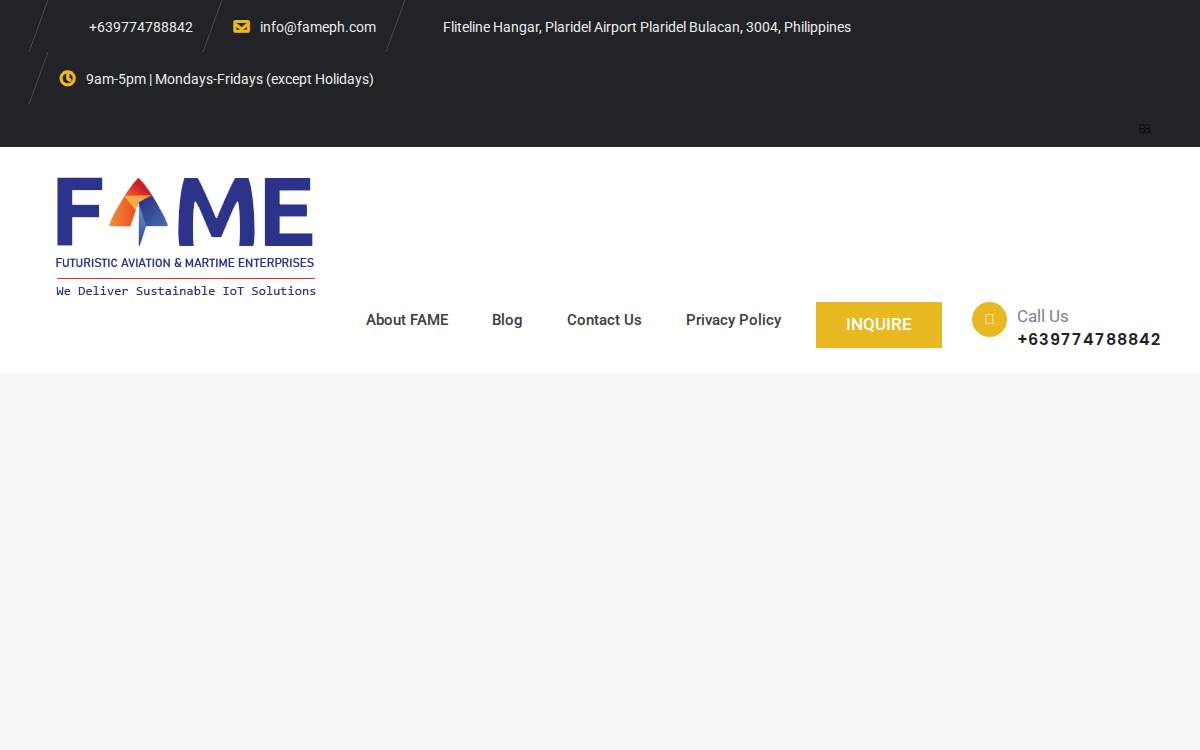This screenshot has width=1200, height=750.
Task: Open the Contact Us page
Action: (x=604, y=320)
